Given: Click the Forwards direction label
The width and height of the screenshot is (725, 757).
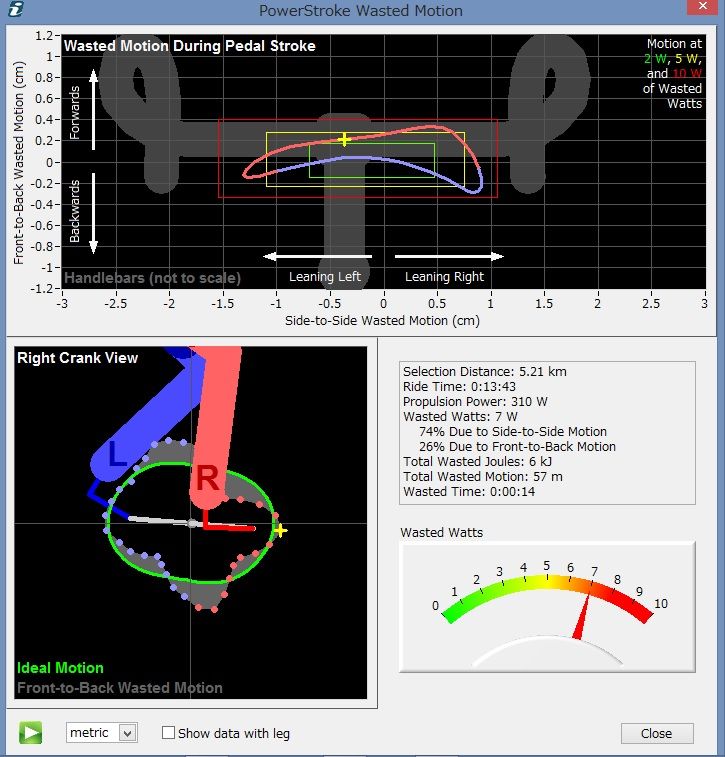Looking at the screenshot, I should (x=74, y=113).
